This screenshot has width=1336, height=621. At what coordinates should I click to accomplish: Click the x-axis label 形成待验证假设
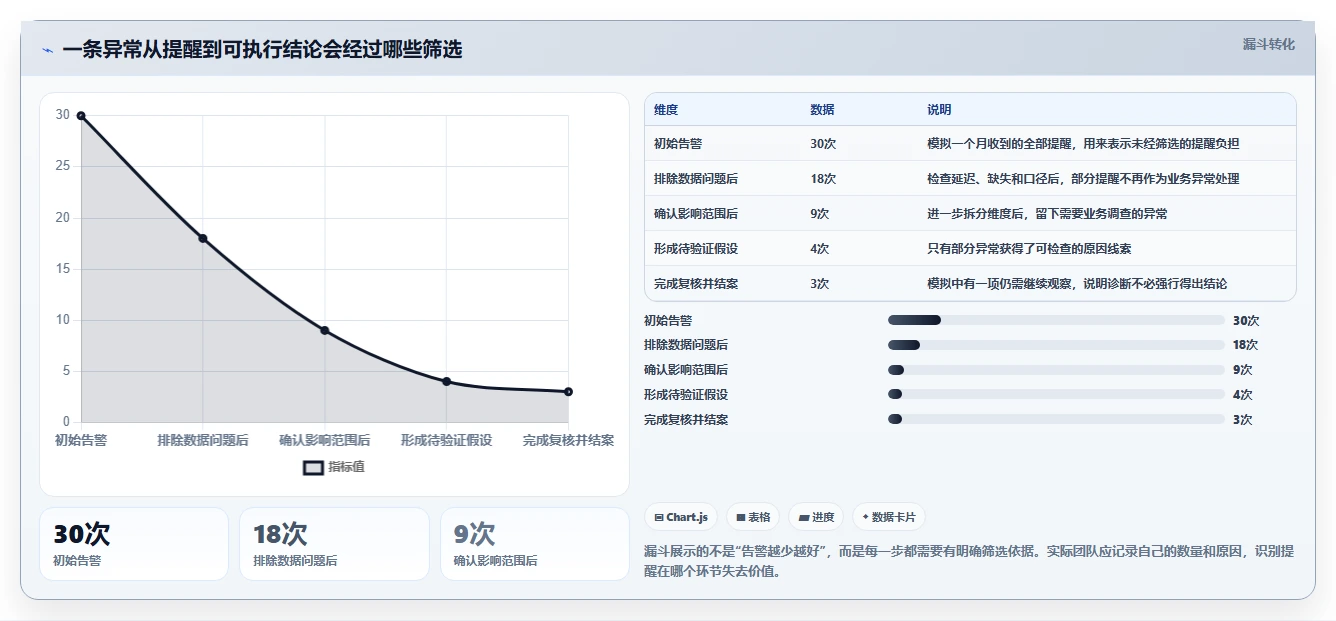(447, 440)
